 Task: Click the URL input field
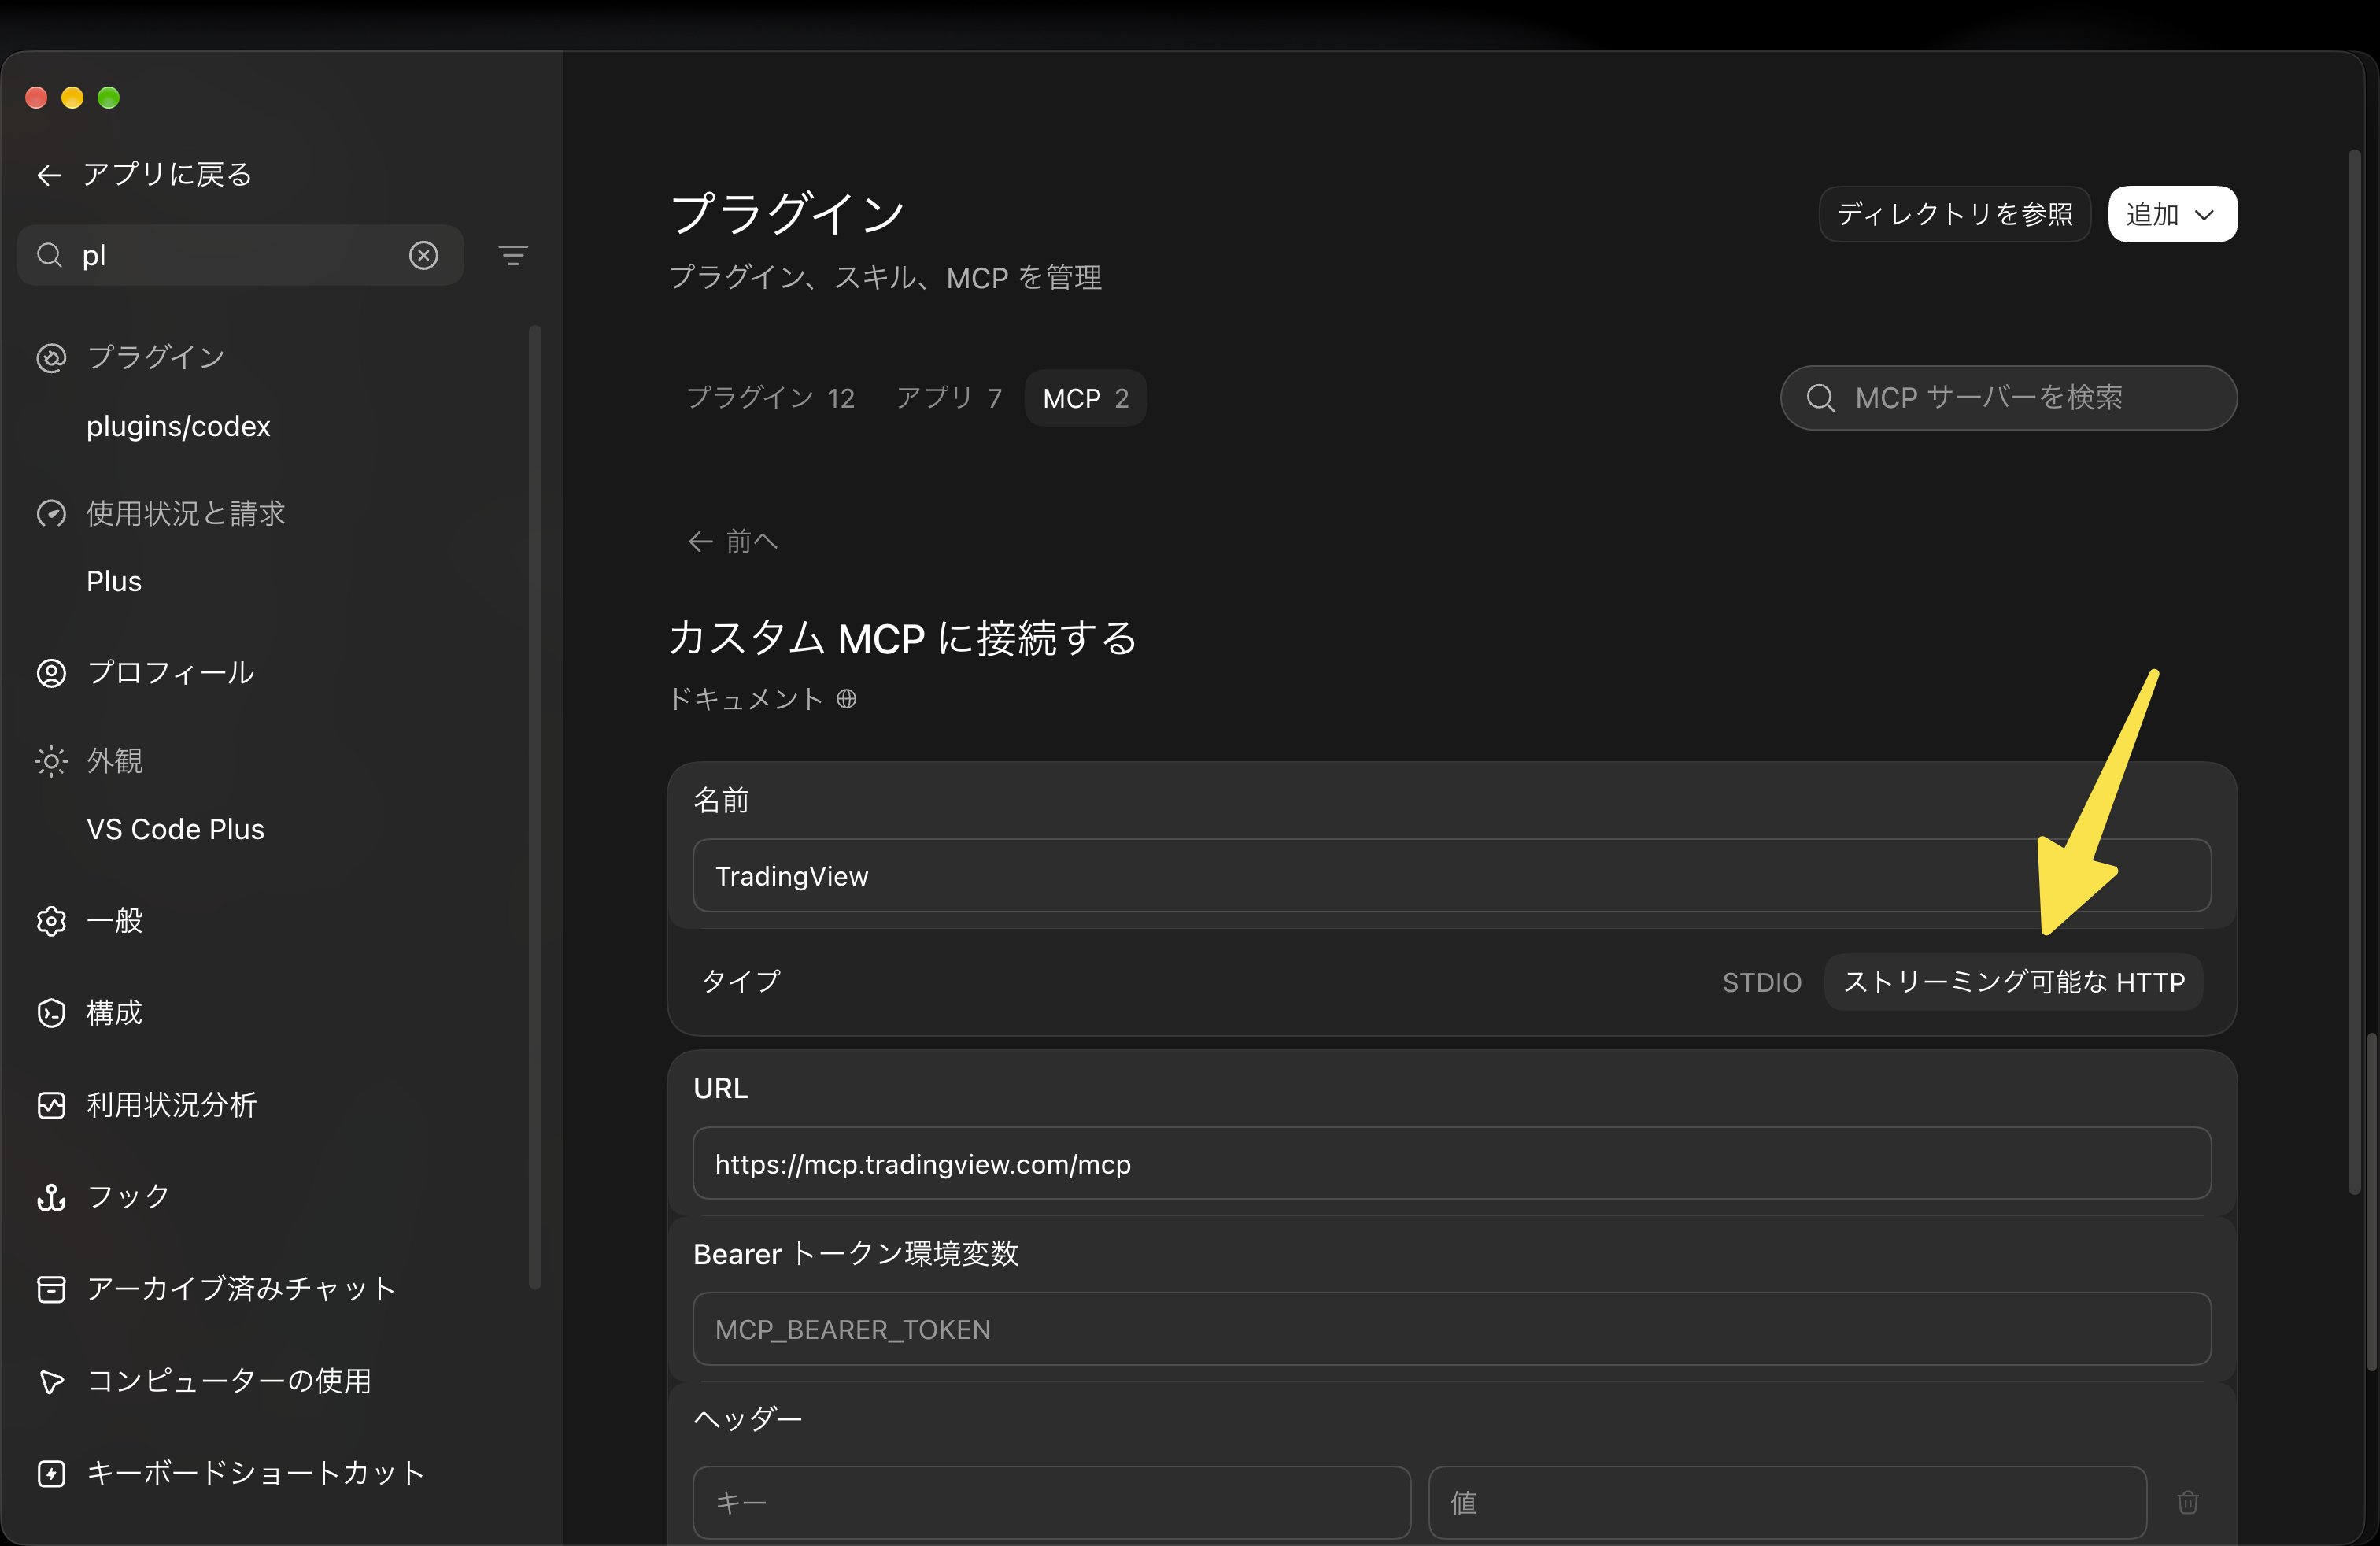tap(1451, 1164)
